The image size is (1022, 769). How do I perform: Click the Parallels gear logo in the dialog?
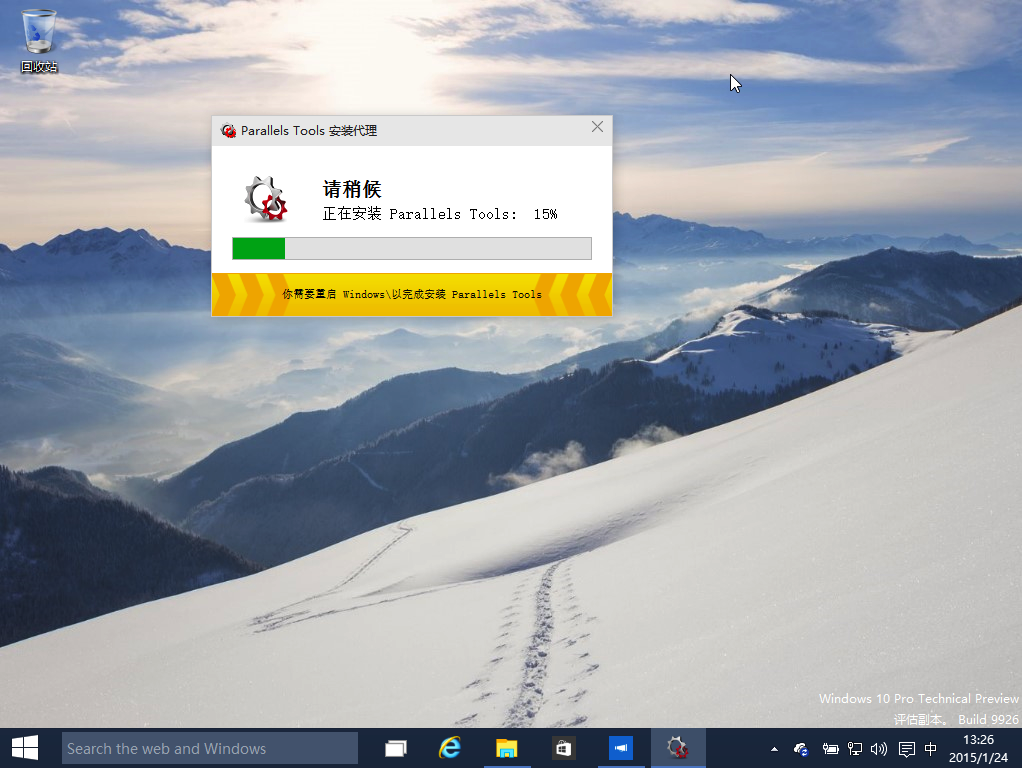coord(264,199)
